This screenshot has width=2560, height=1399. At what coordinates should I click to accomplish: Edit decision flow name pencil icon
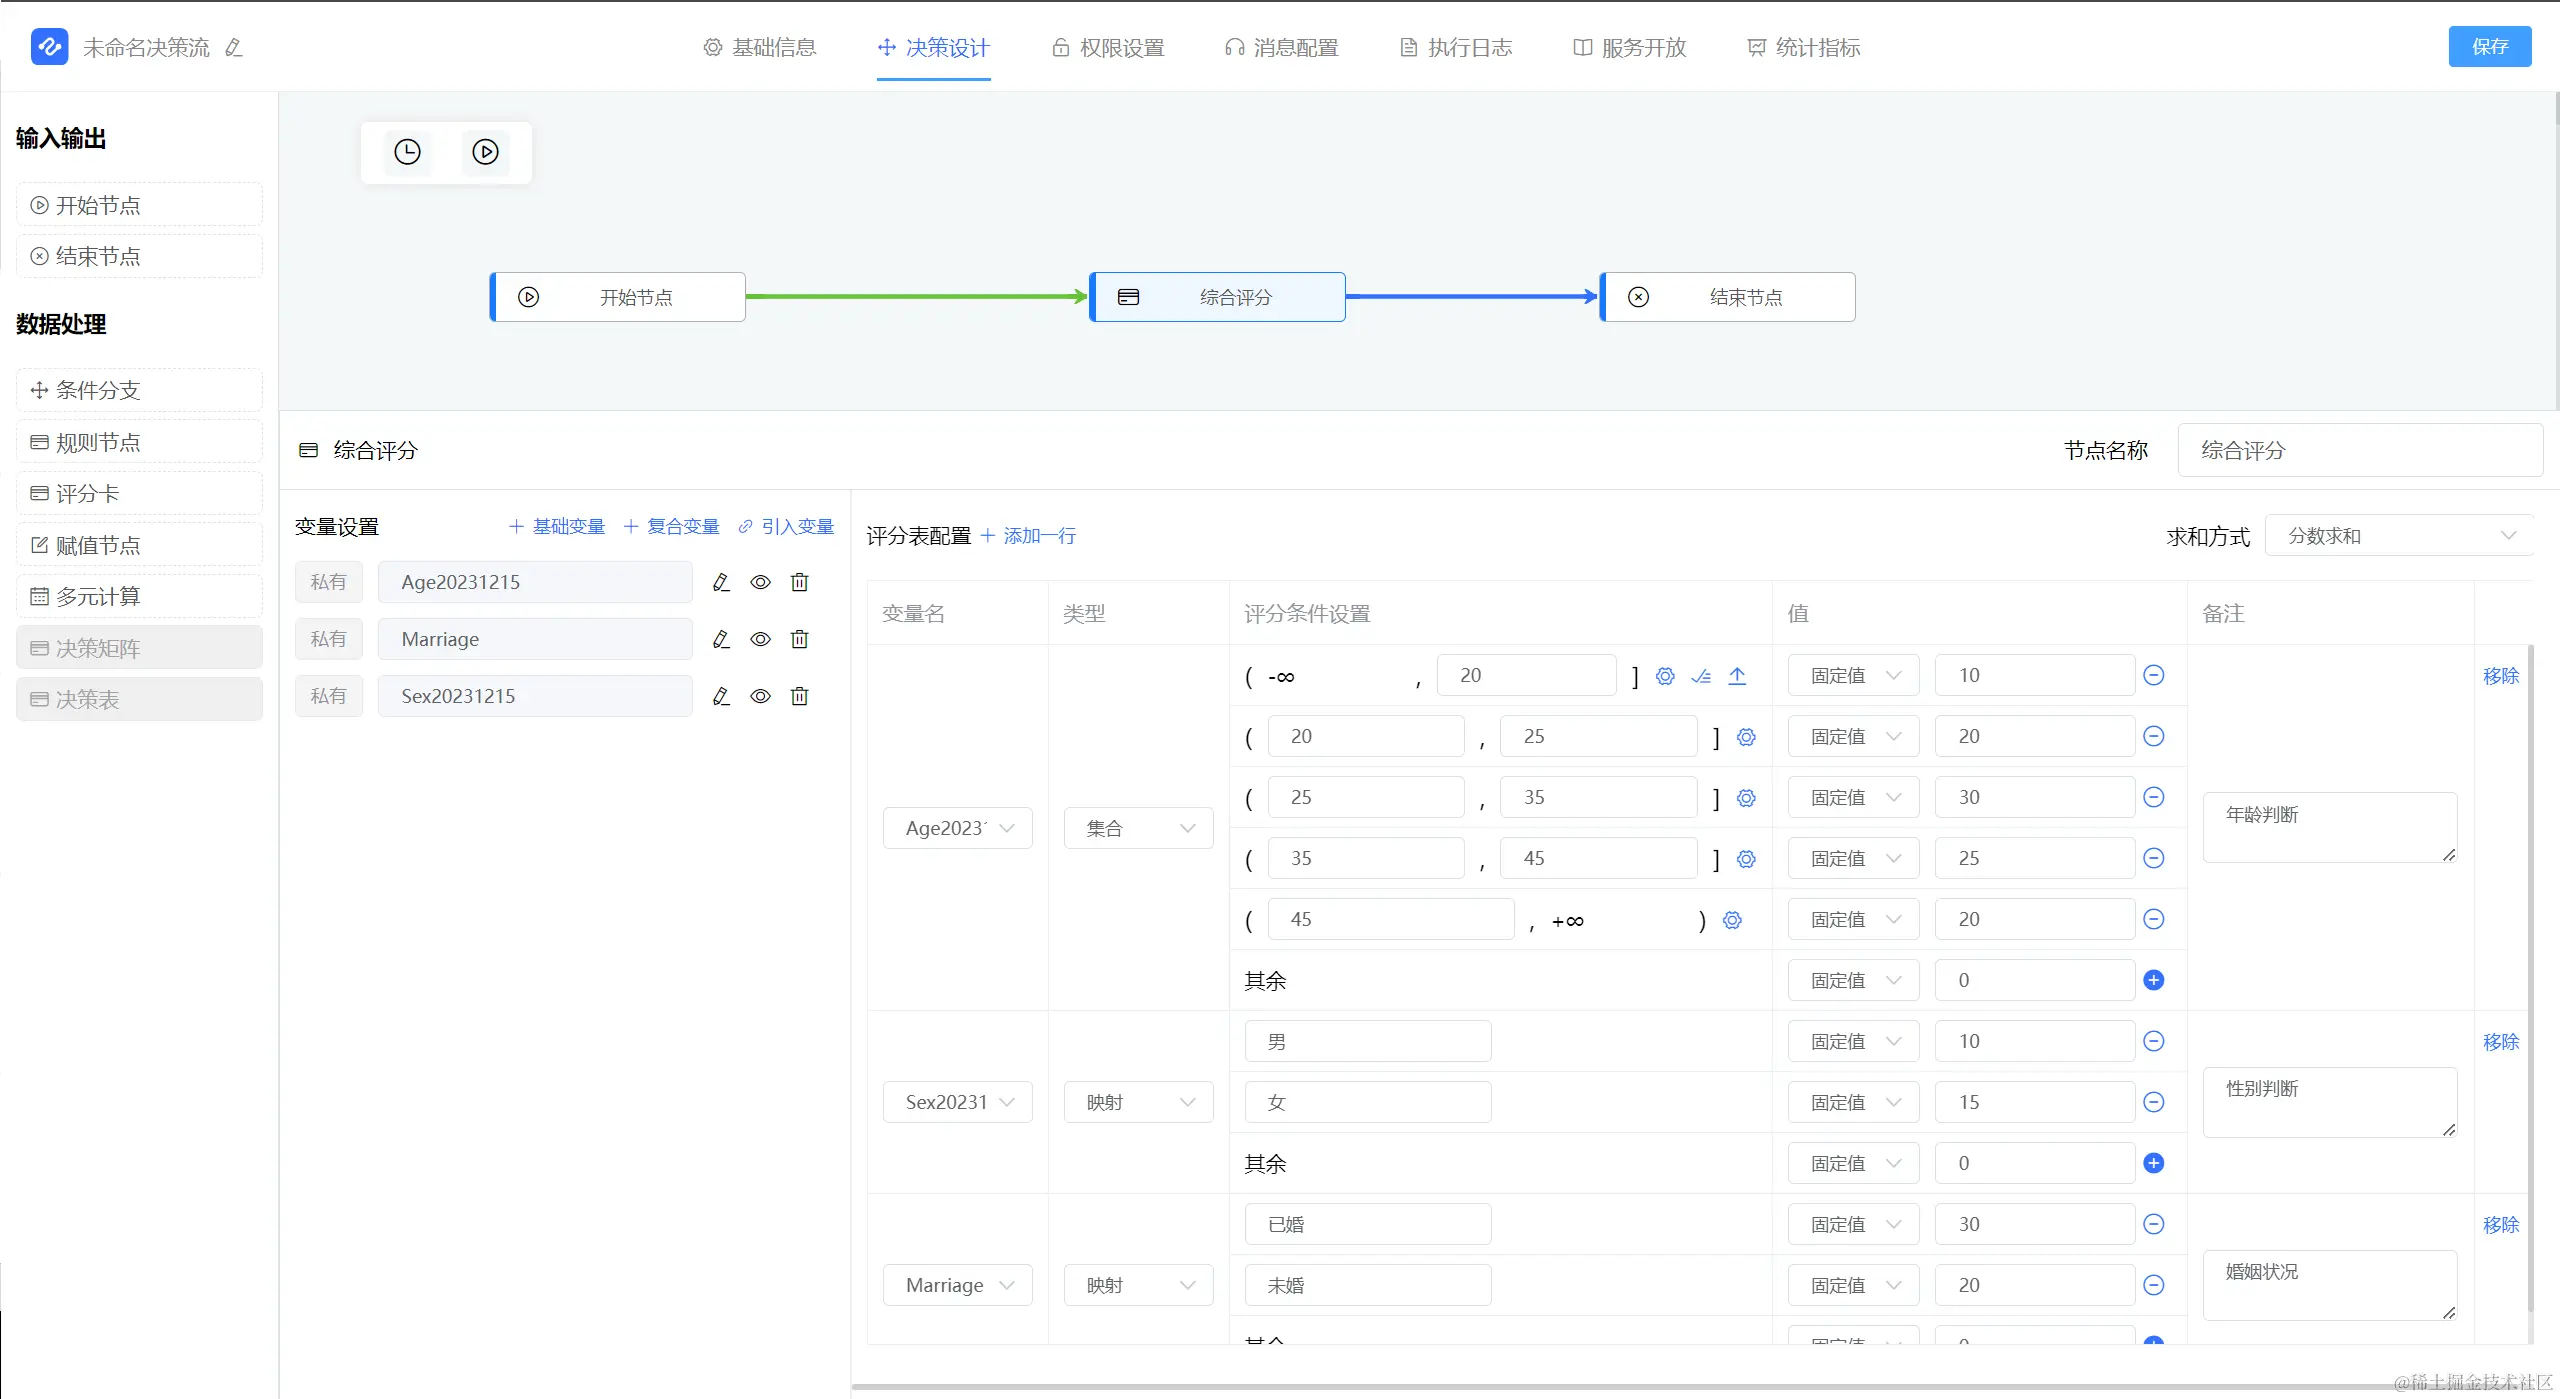[x=234, y=47]
